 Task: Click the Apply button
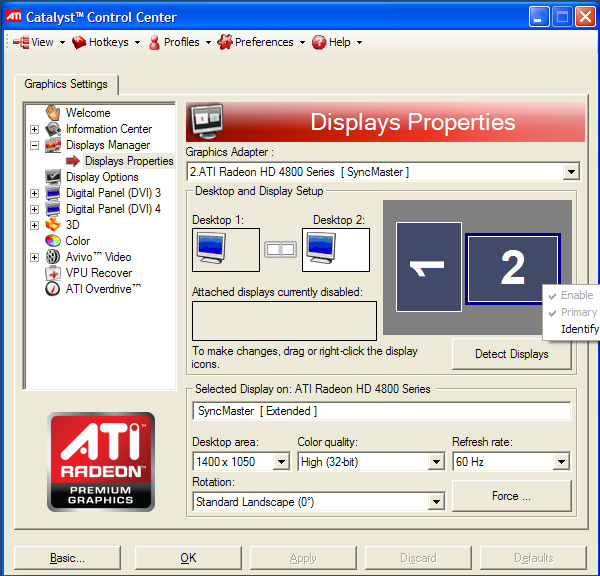[303, 558]
